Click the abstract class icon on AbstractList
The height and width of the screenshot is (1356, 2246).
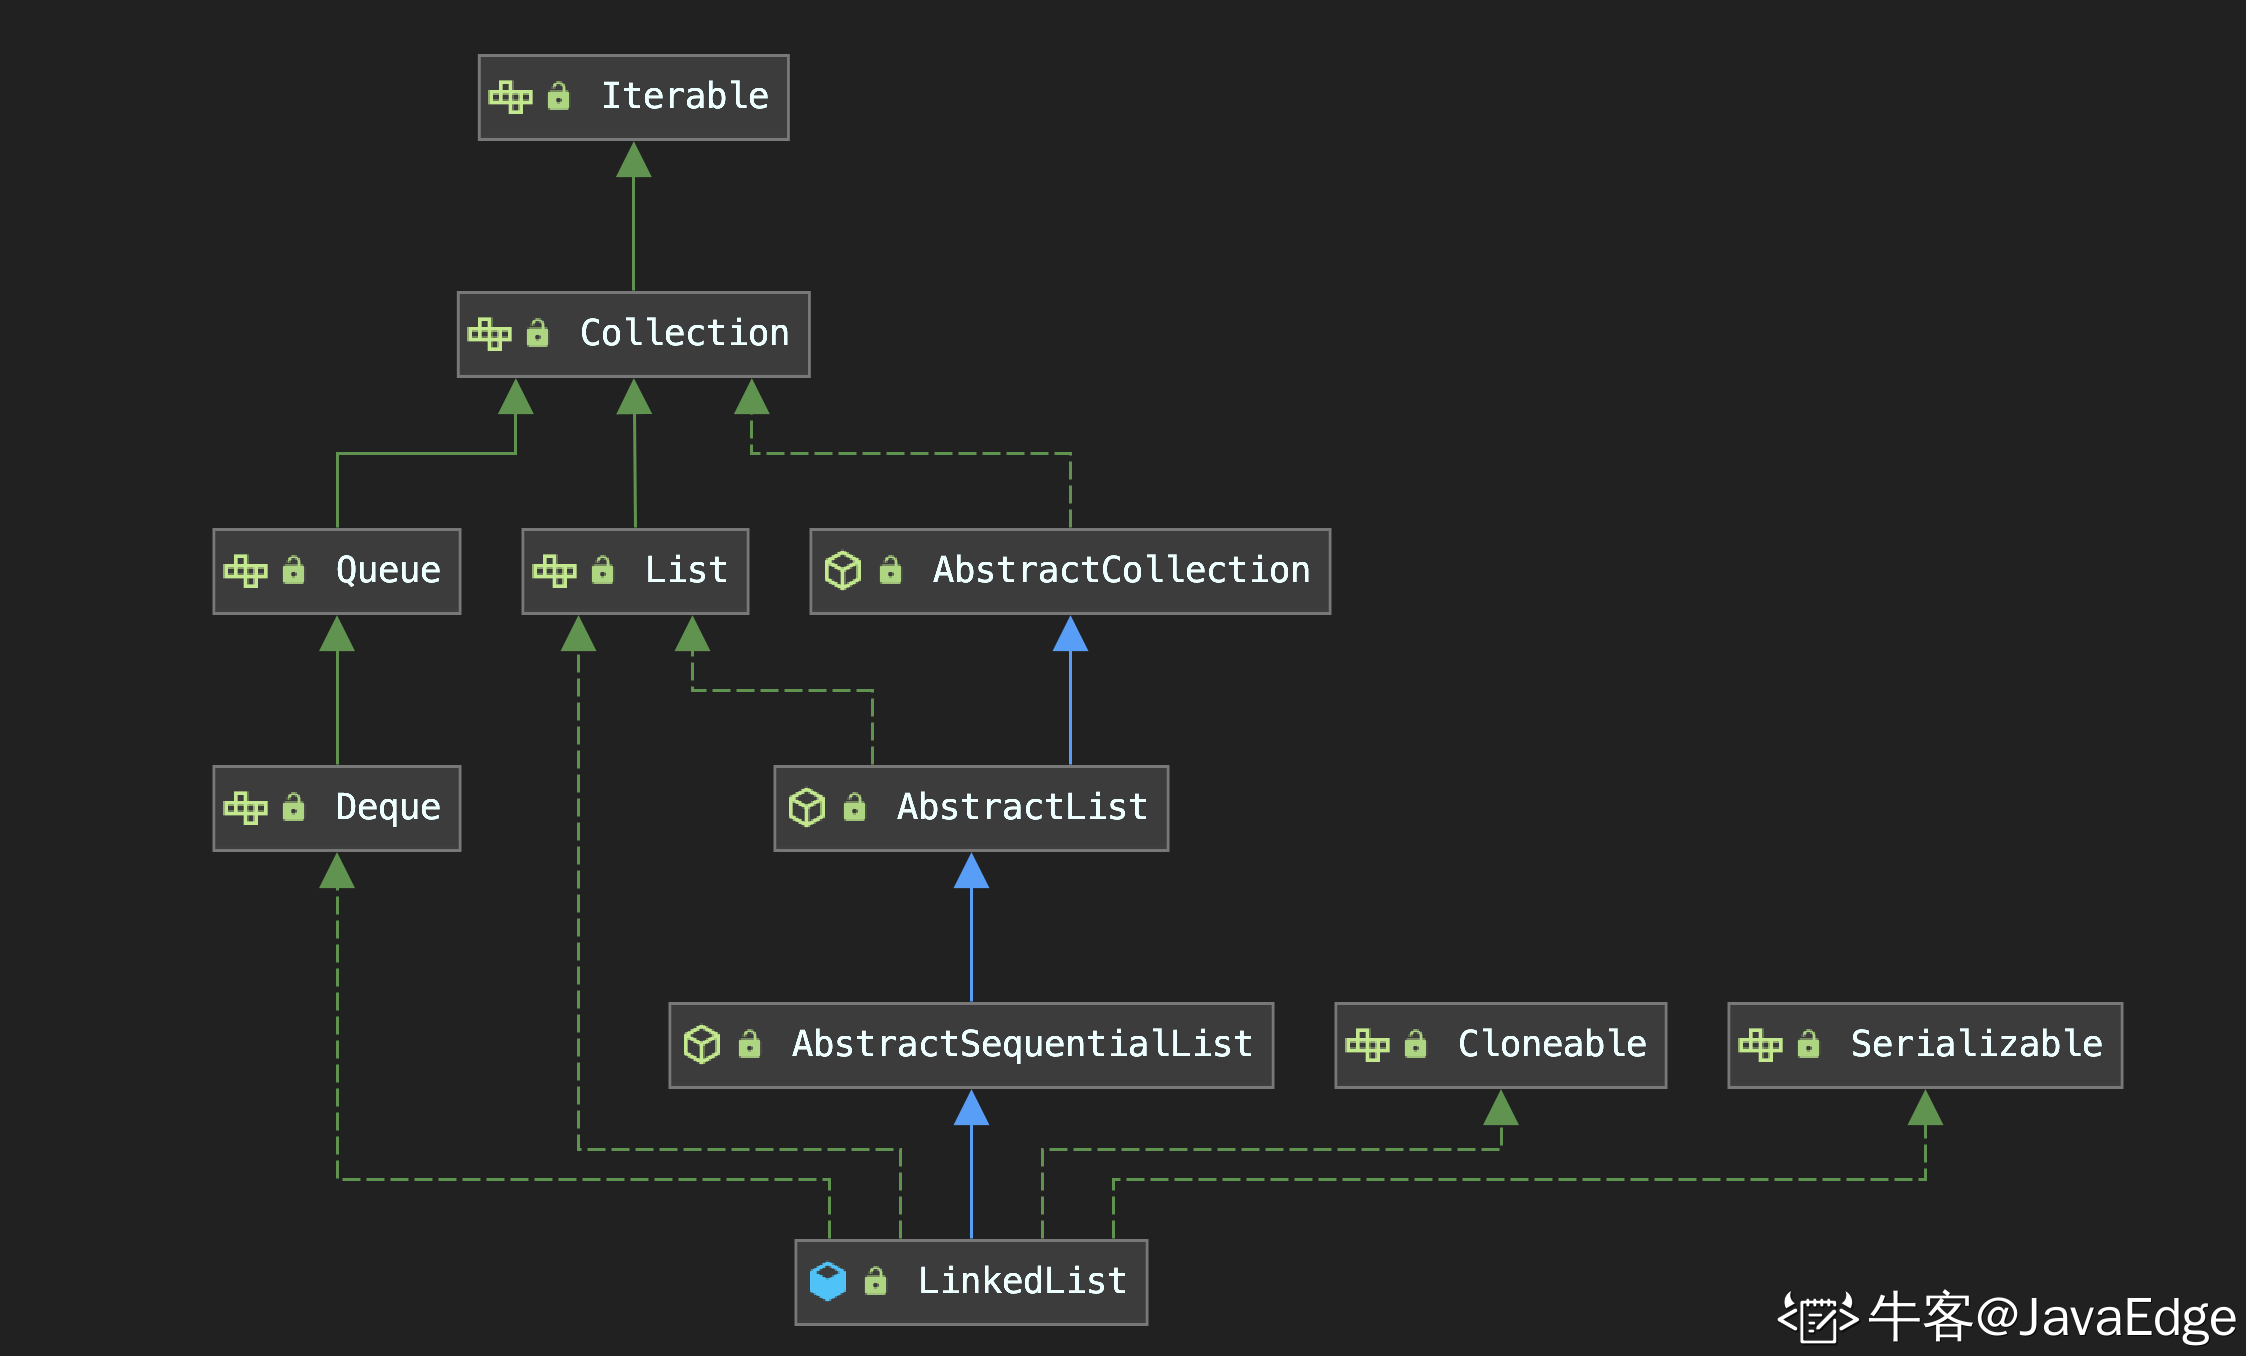(x=806, y=808)
